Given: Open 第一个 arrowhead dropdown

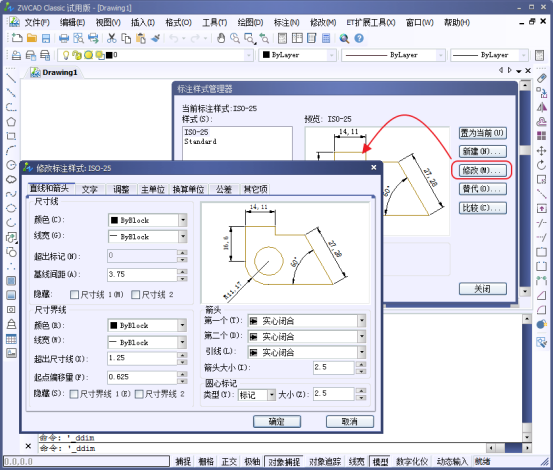Looking at the screenshot, I should (362, 321).
